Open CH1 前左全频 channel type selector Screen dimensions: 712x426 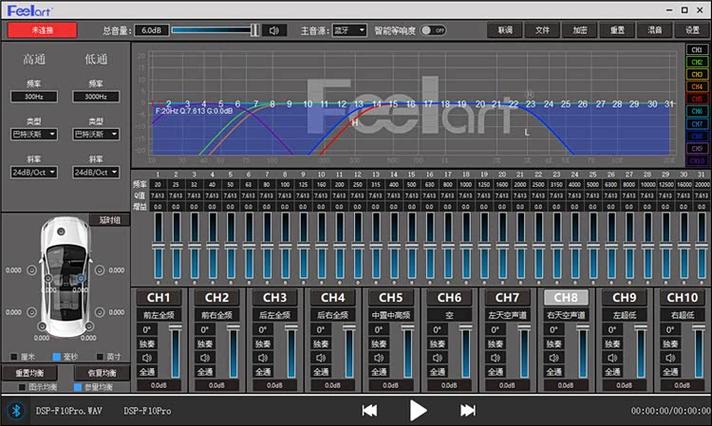158,315
